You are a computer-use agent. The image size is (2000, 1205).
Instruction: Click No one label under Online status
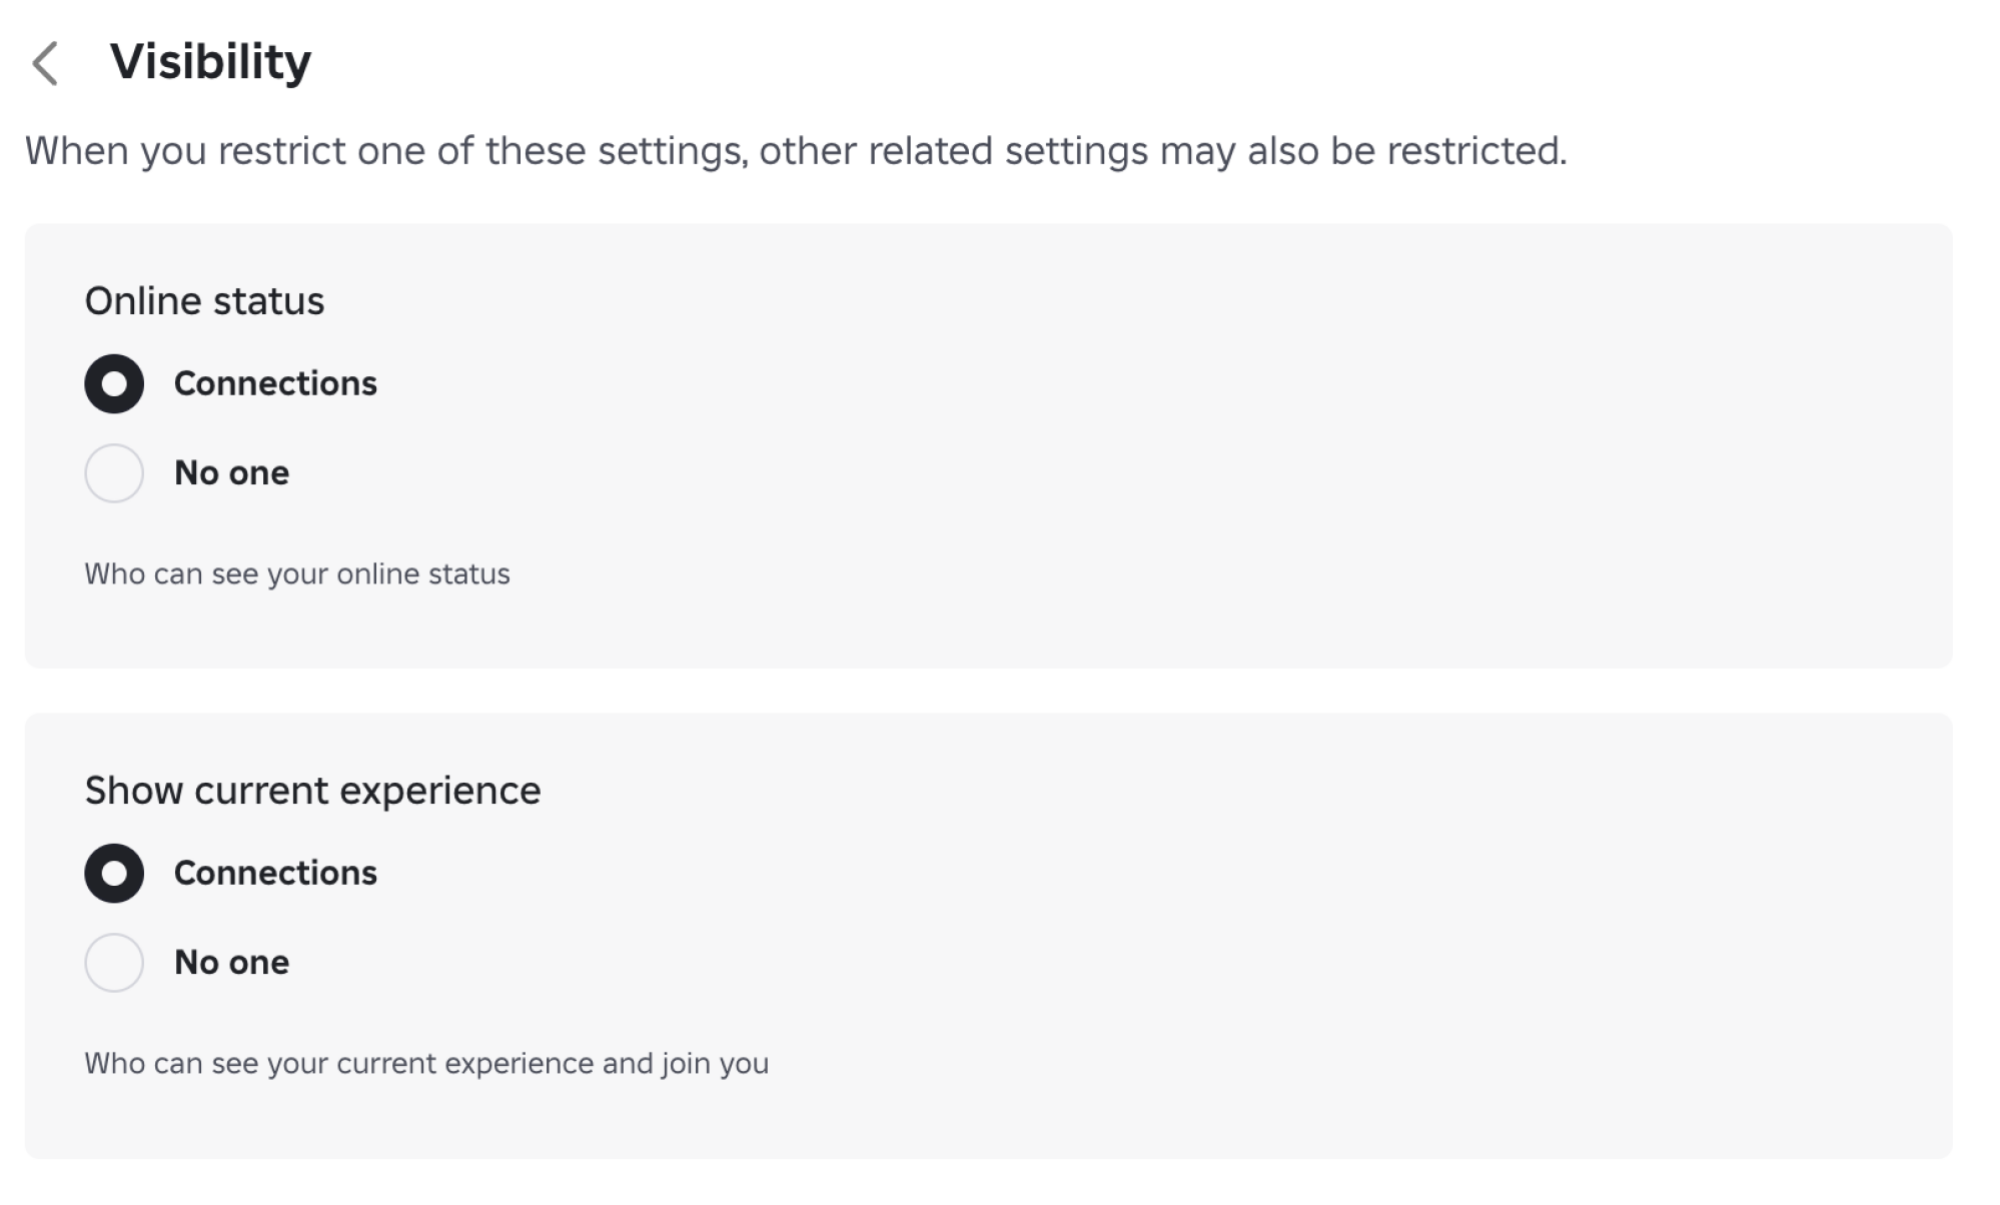231,473
